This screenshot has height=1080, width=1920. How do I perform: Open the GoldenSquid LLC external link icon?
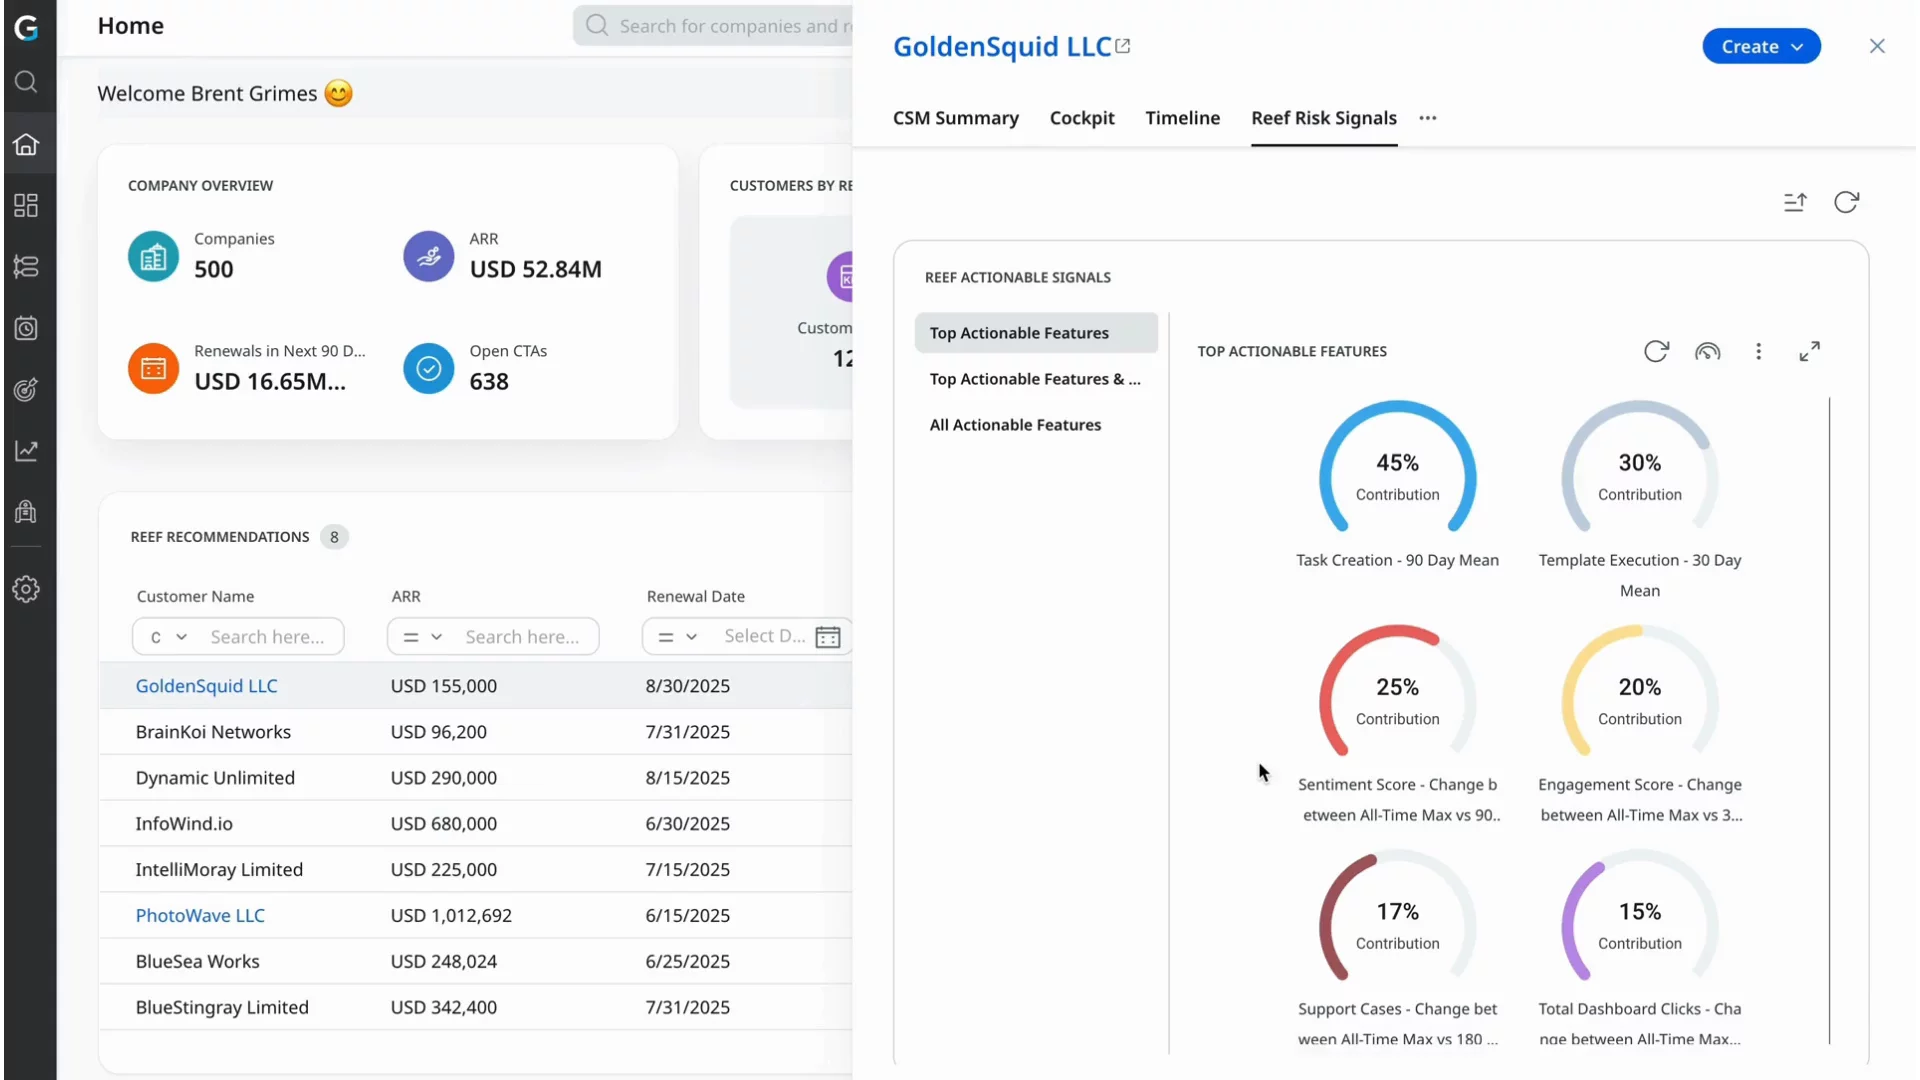(1123, 46)
